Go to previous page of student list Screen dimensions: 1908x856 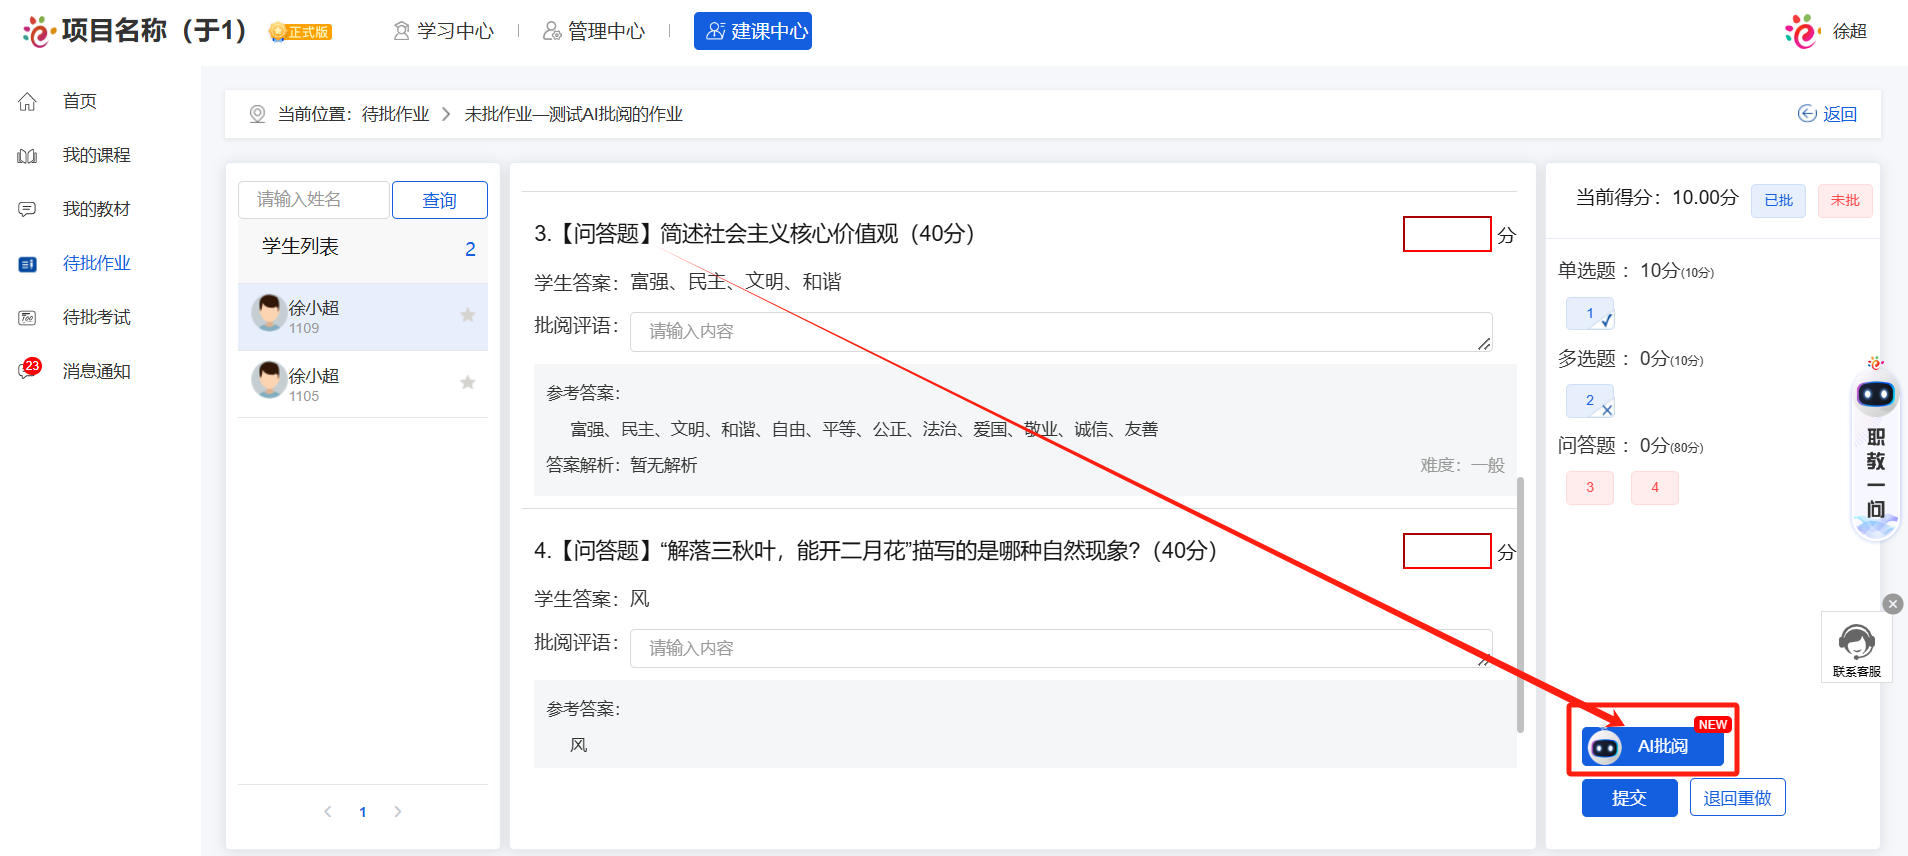coord(328,812)
